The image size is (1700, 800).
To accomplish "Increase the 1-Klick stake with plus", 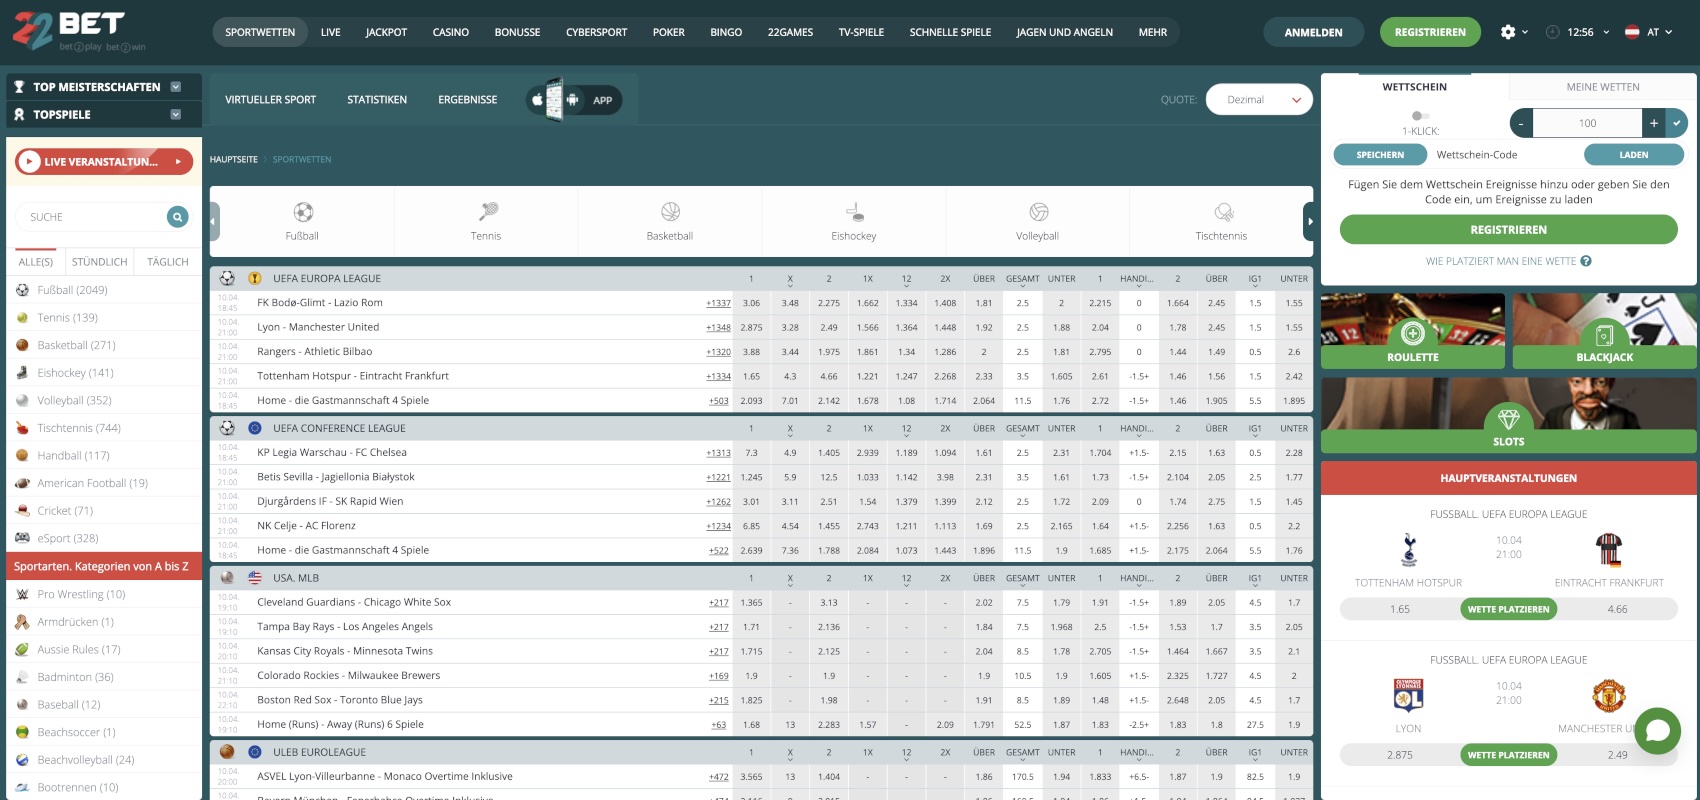I will click(1654, 123).
